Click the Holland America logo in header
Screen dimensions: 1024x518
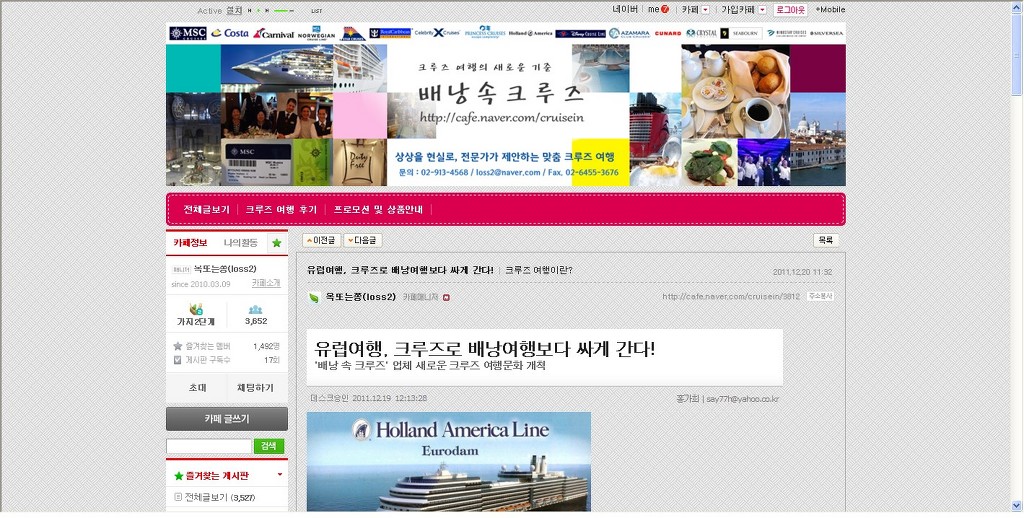(x=530, y=33)
